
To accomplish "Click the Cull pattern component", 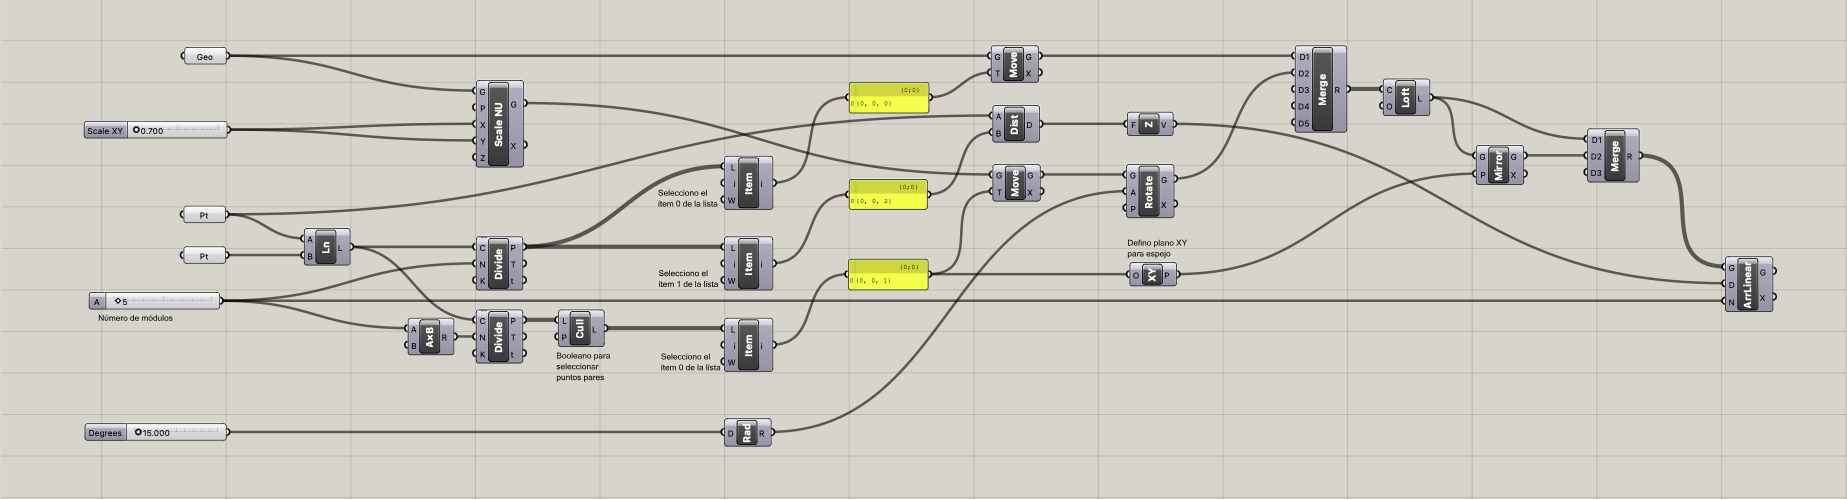I will pos(581,329).
